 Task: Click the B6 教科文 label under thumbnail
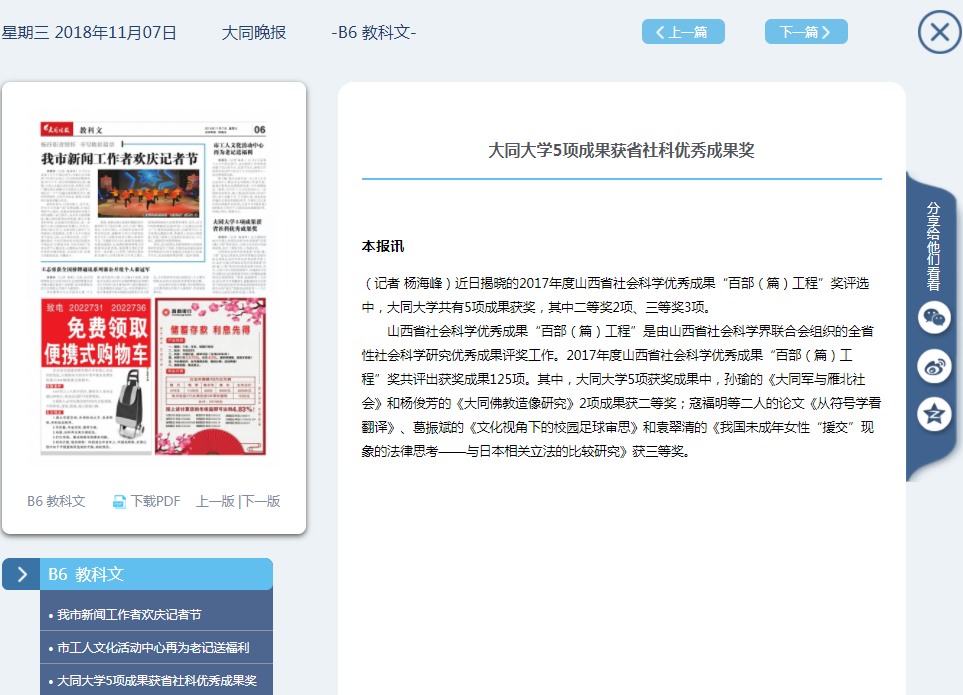pyautogui.click(x=56, y=502)
